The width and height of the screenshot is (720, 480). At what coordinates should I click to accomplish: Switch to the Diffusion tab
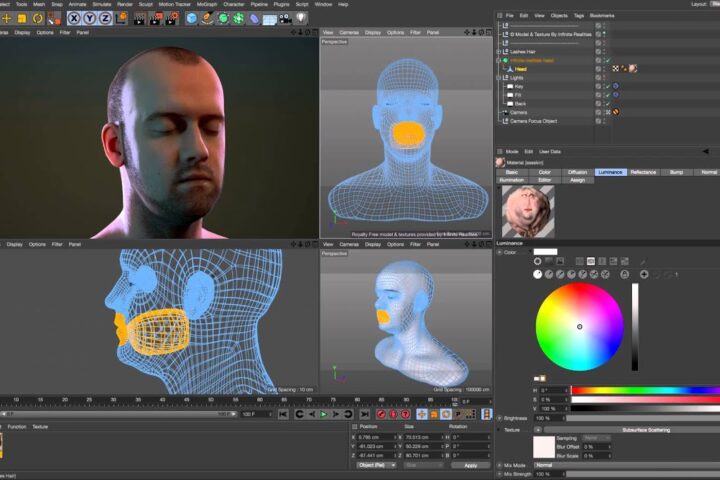tap(577, 172)
